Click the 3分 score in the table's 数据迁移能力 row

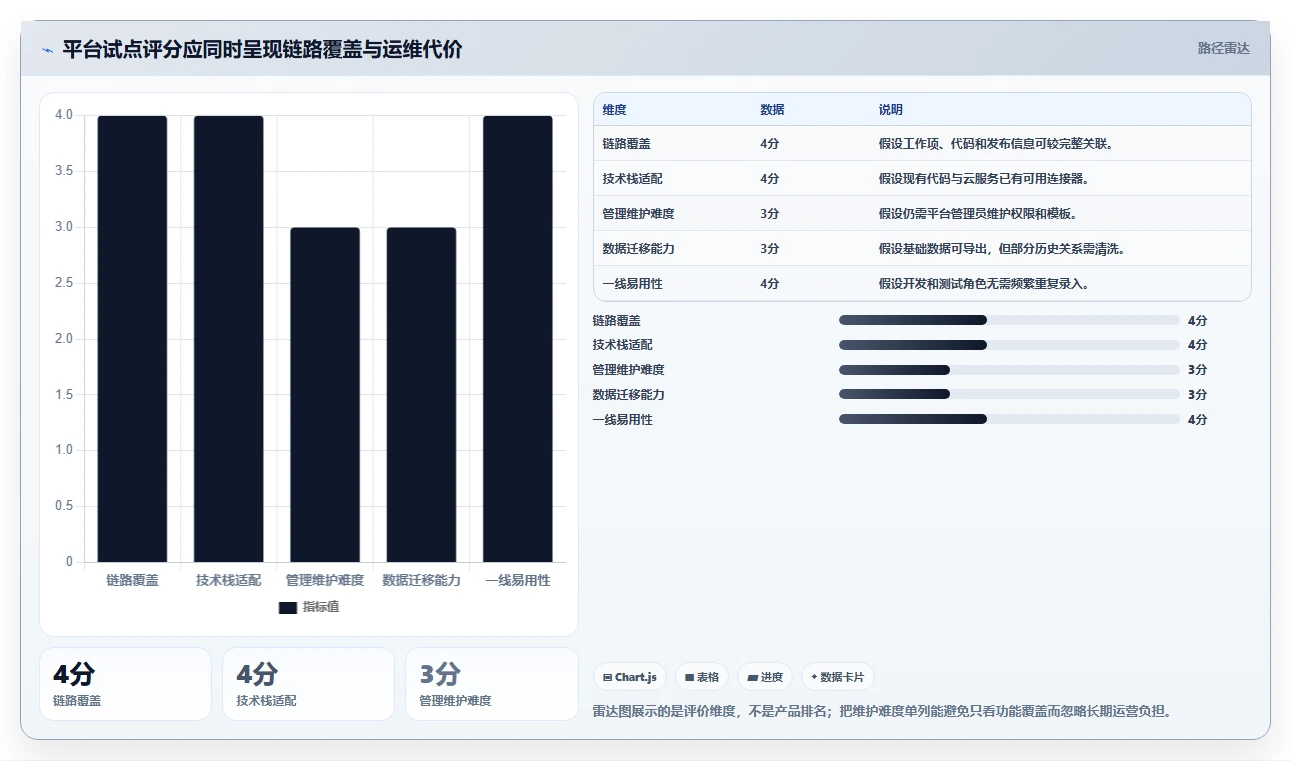770,249
